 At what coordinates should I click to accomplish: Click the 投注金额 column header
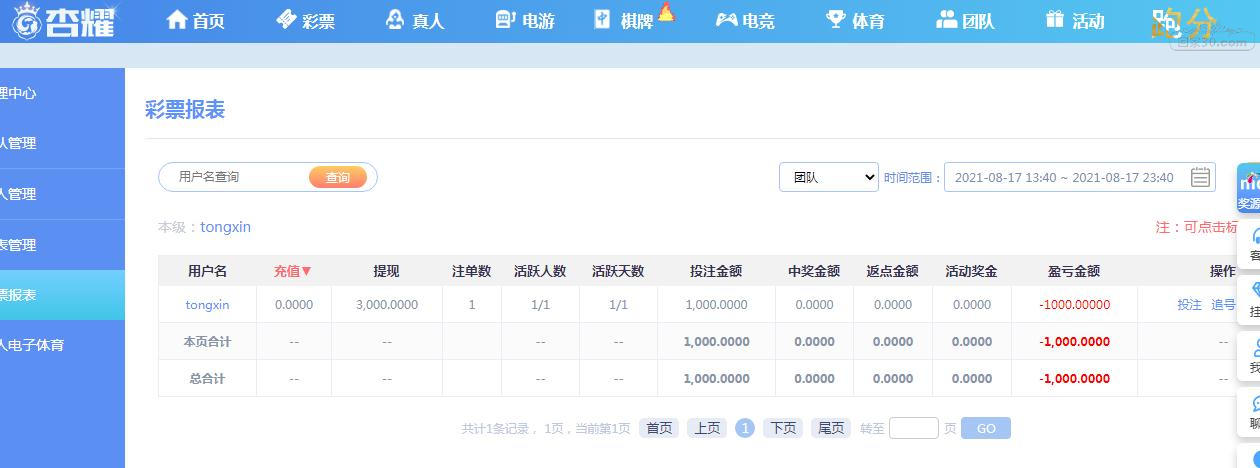tap(716, 271)
